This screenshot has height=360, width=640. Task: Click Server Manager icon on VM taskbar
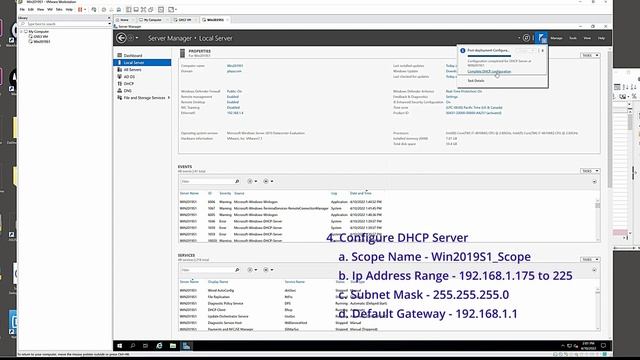point(187,346)
